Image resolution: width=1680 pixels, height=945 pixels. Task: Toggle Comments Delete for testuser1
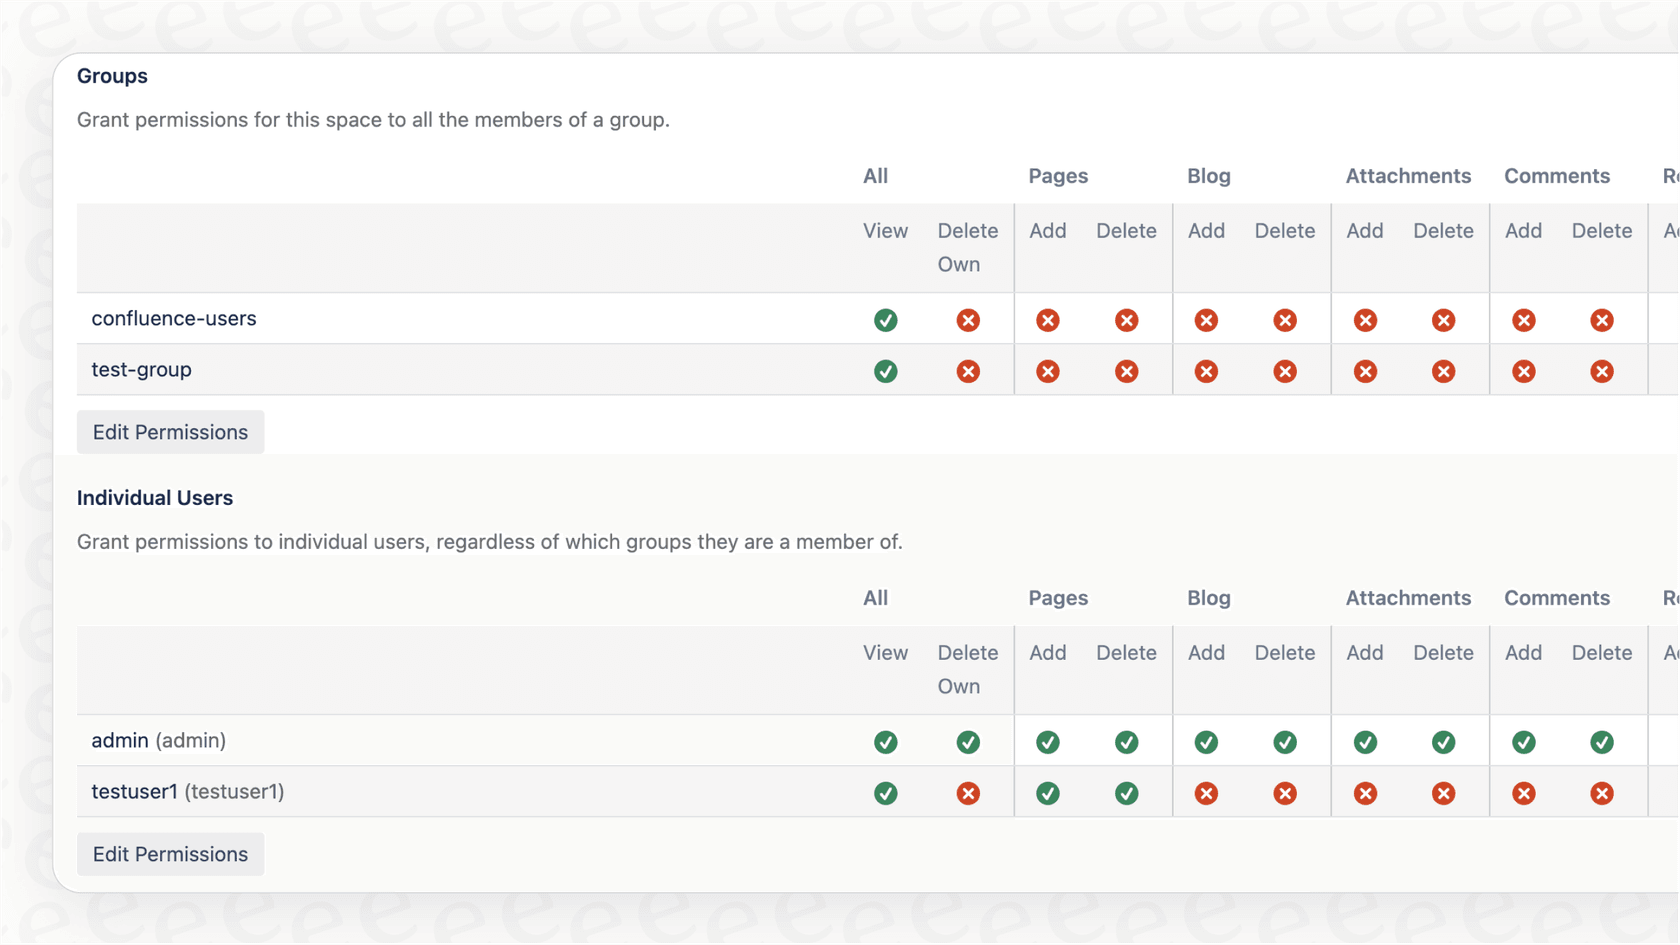pyautogui.click(x=1602, y=792)
